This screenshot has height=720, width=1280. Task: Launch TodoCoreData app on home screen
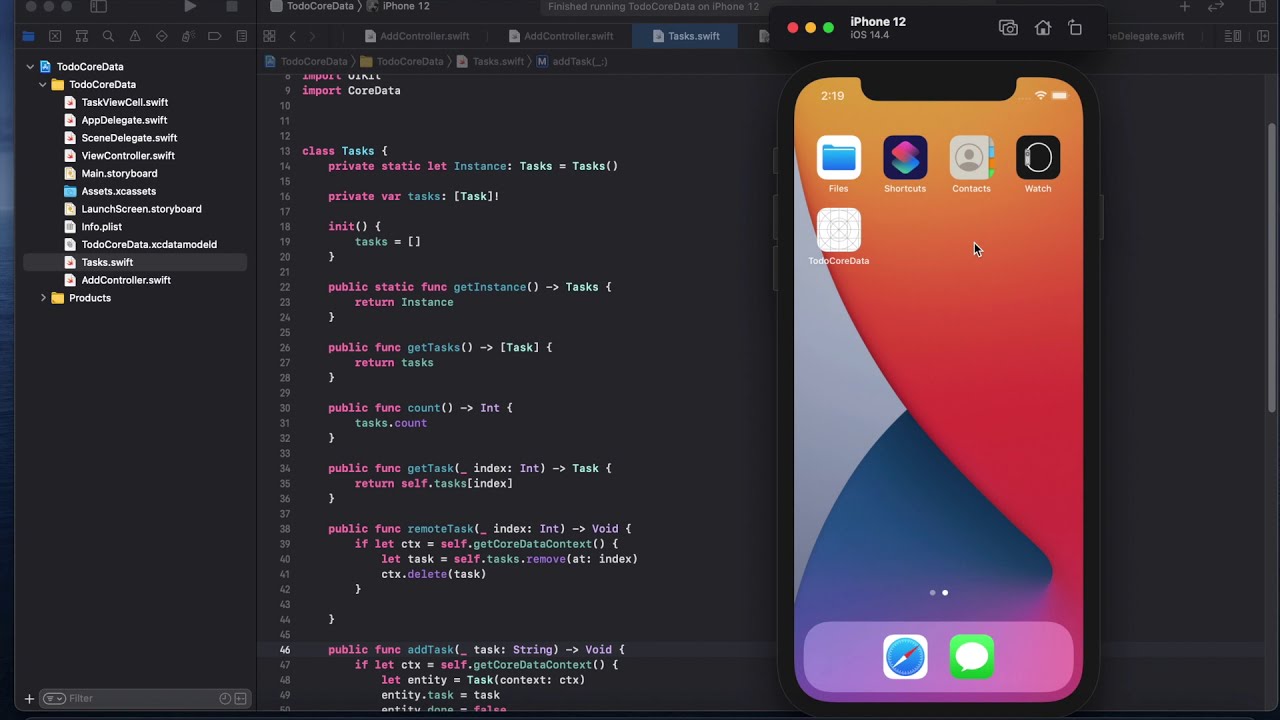click(x=838, y=230)
